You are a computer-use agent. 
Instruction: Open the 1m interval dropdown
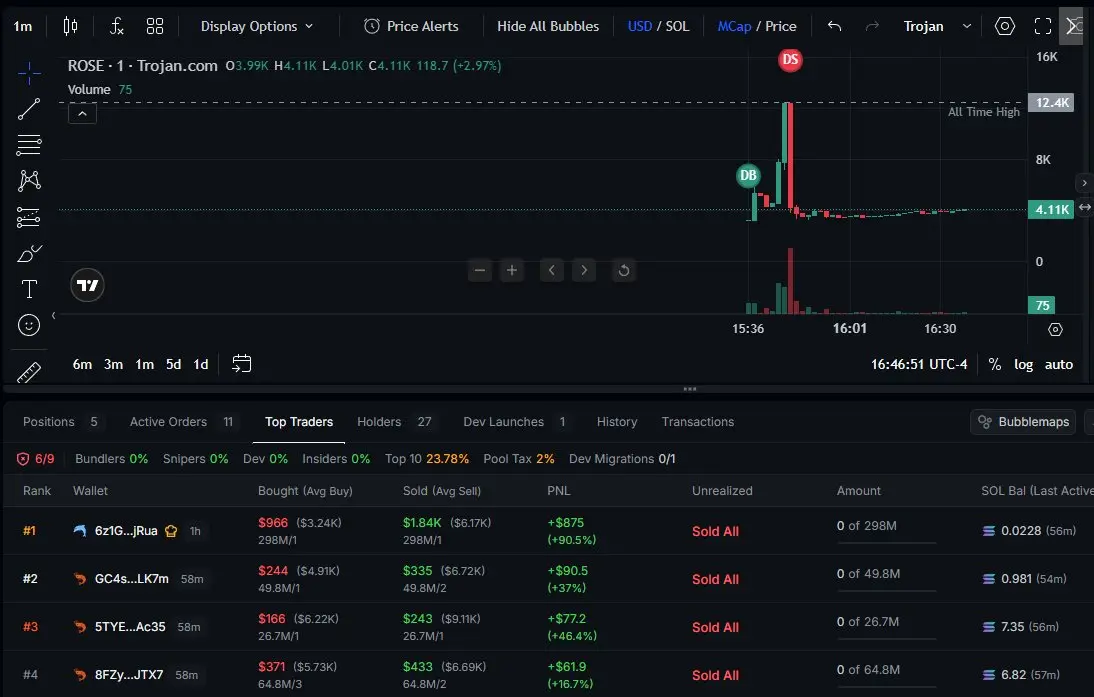(23, 27)
